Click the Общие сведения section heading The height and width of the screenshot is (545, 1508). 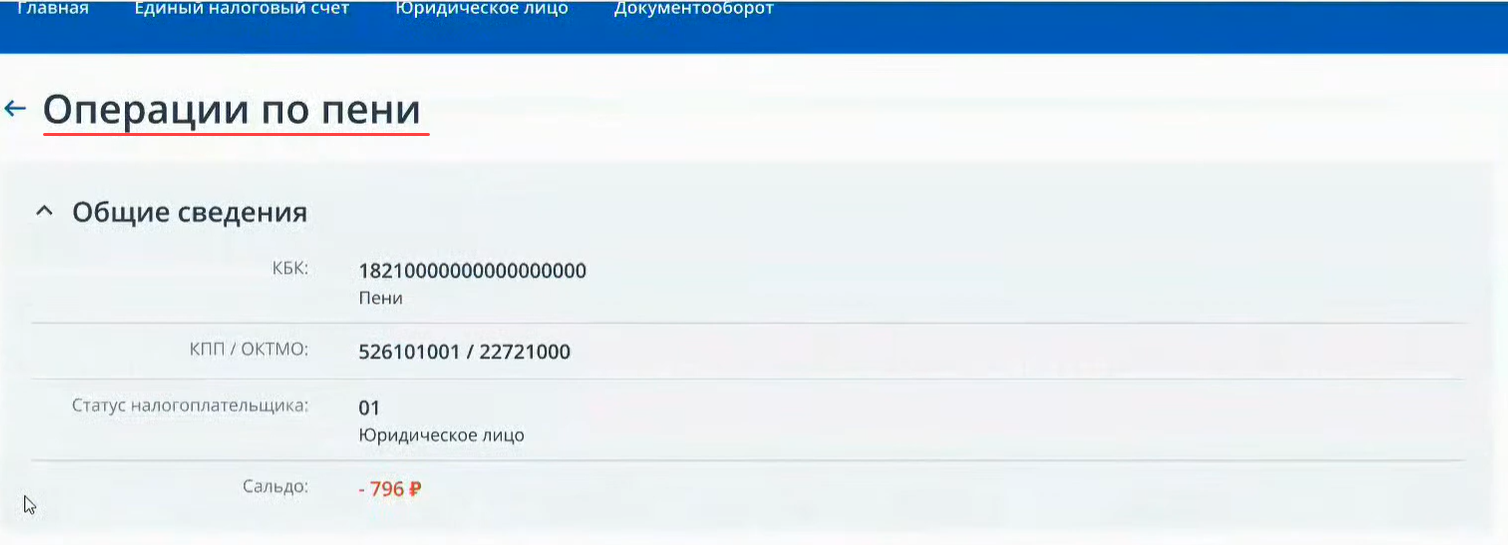tap(189, 212)
